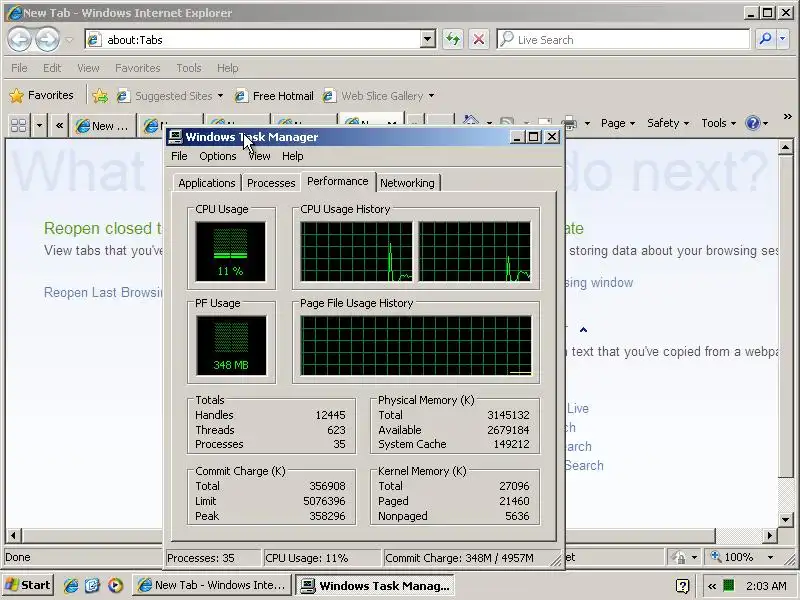Select the Performance tab
The height and width of the screenshot is (600, 800).
point(338,181)
